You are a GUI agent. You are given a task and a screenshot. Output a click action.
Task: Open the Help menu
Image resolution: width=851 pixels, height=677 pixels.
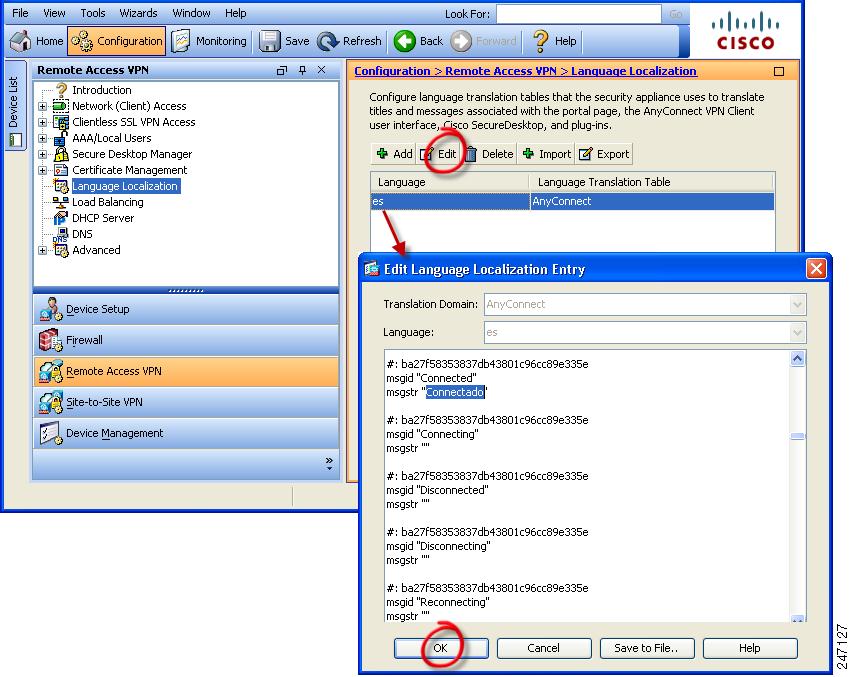click(236, 13)
